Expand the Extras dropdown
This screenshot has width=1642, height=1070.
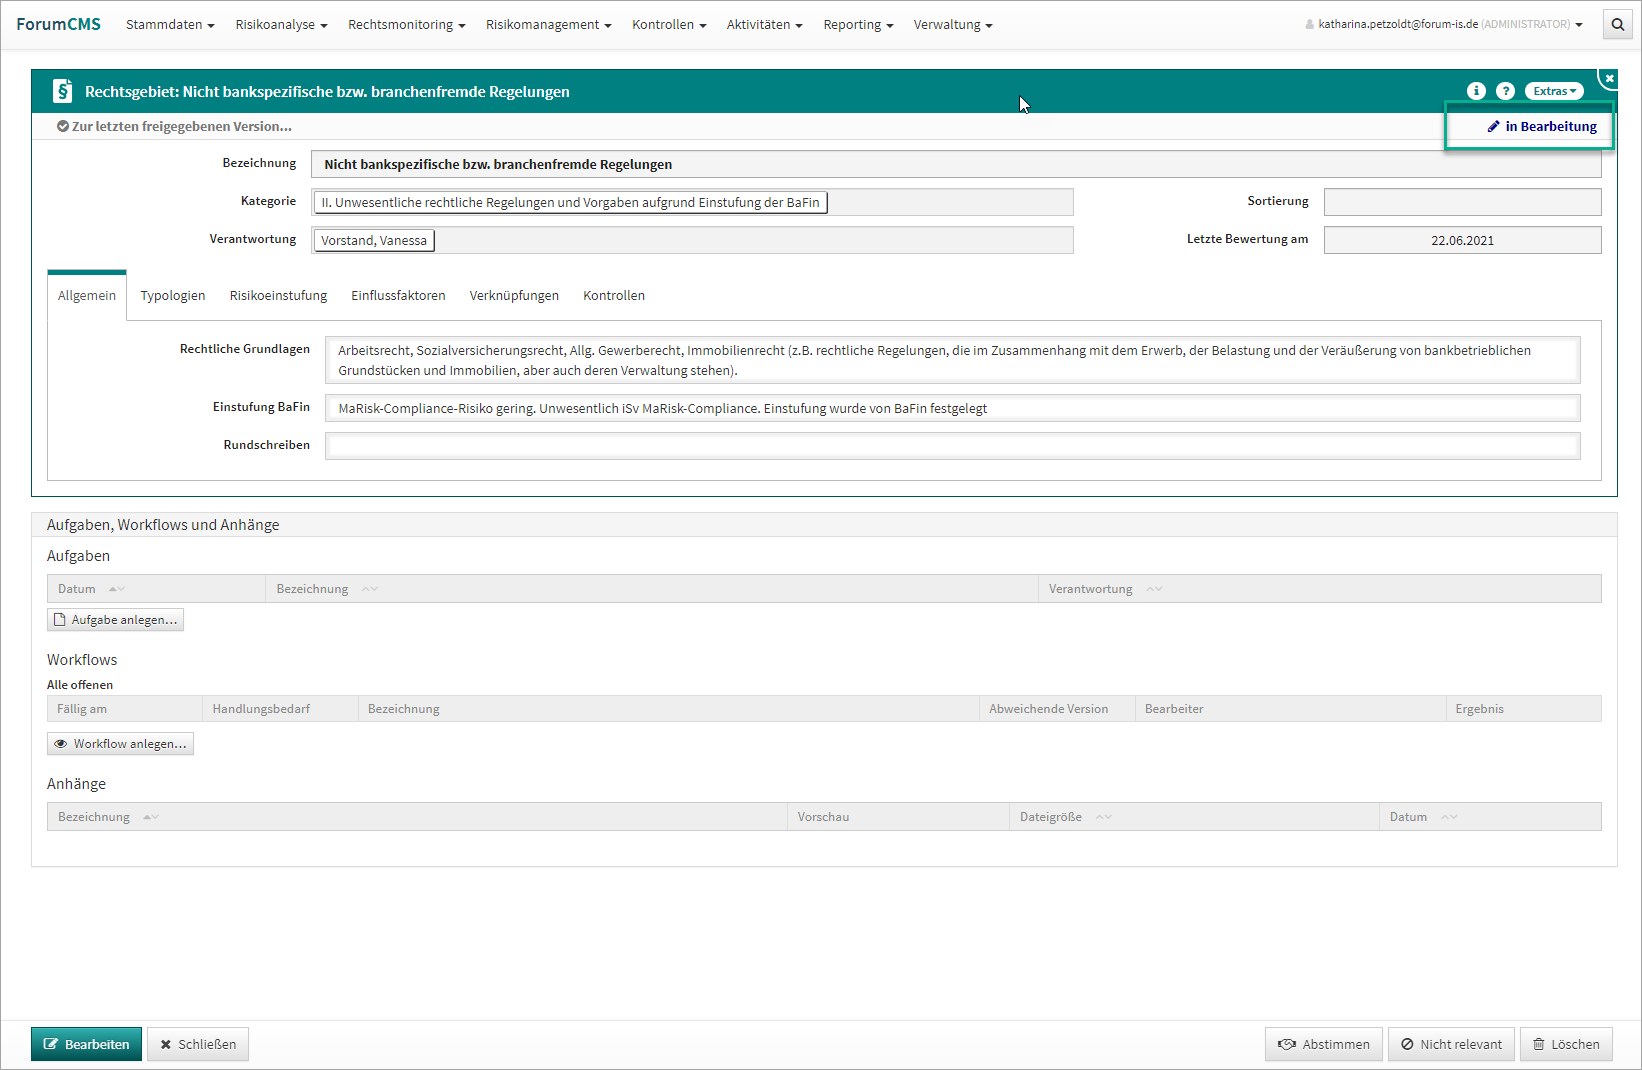pyautogui.click(x=1554, y=91)
